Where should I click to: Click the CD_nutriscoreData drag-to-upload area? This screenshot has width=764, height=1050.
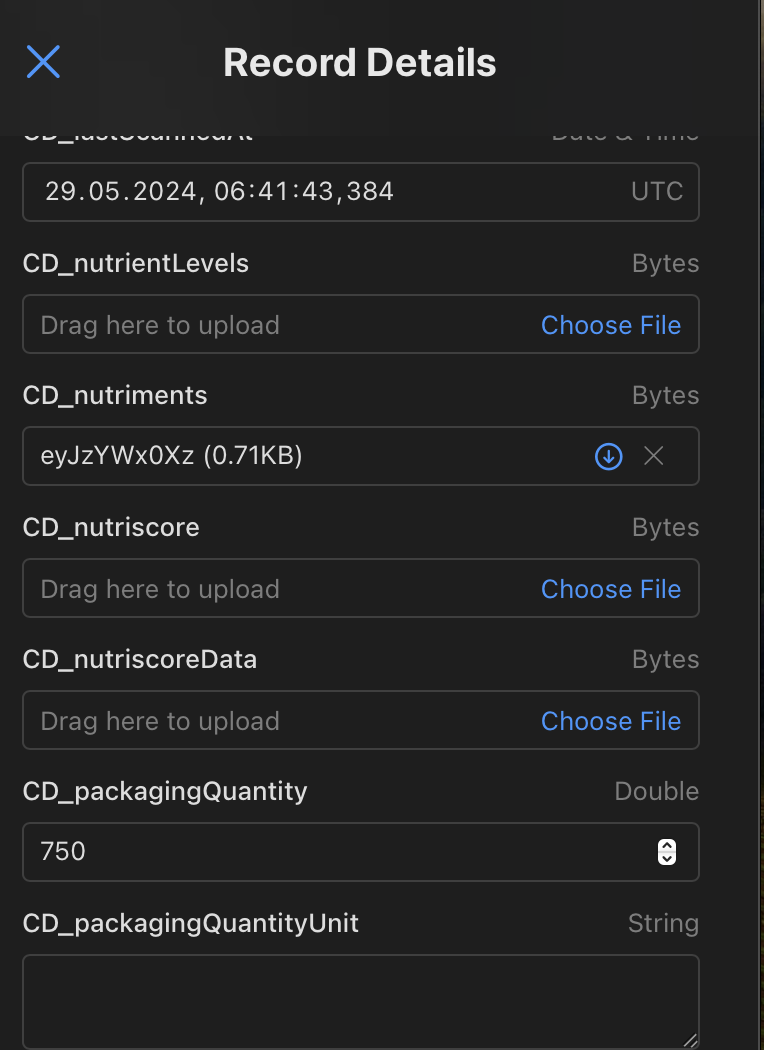click(160, 721)
